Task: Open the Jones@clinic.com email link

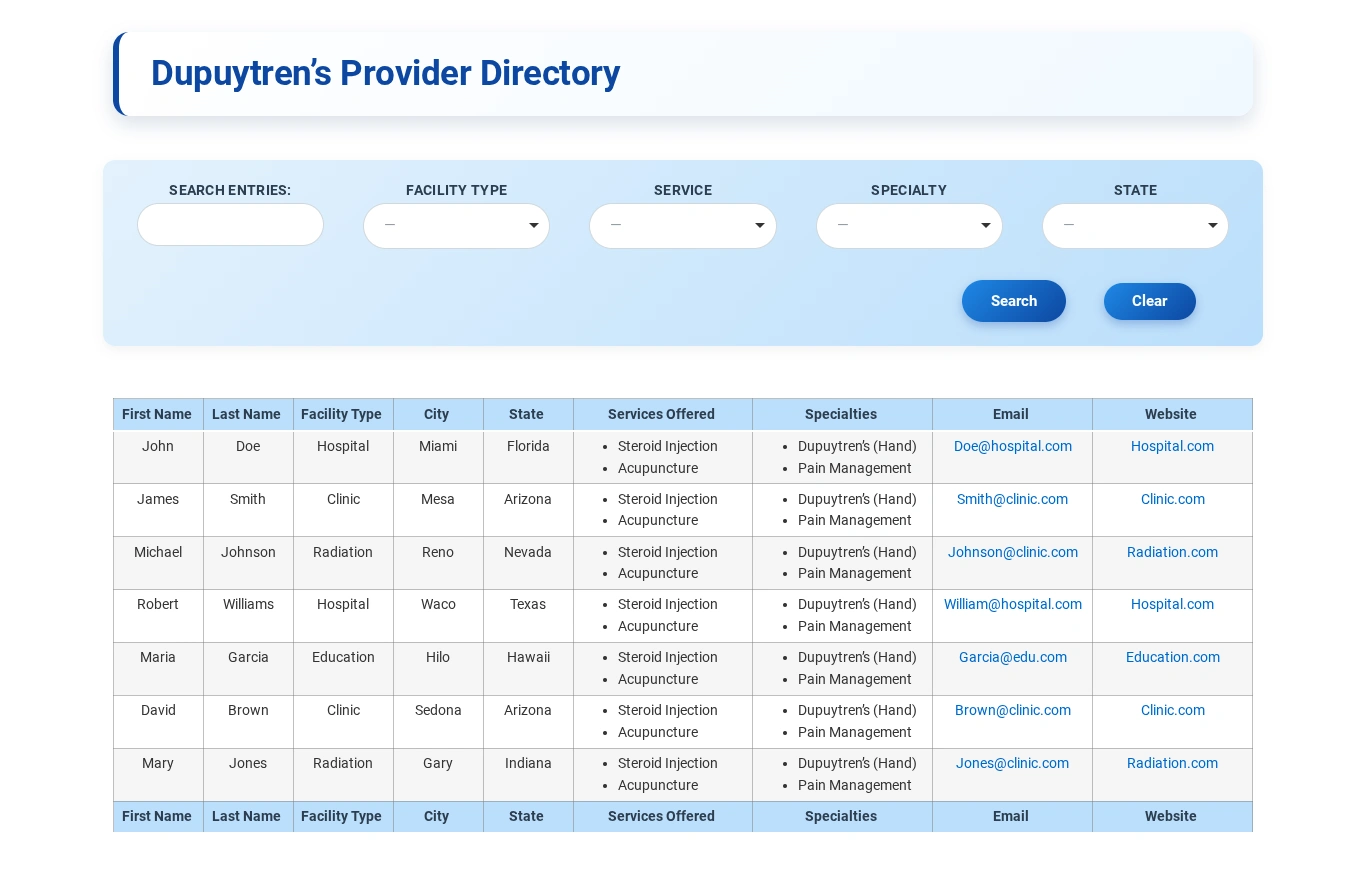Action: [1012, 763]
